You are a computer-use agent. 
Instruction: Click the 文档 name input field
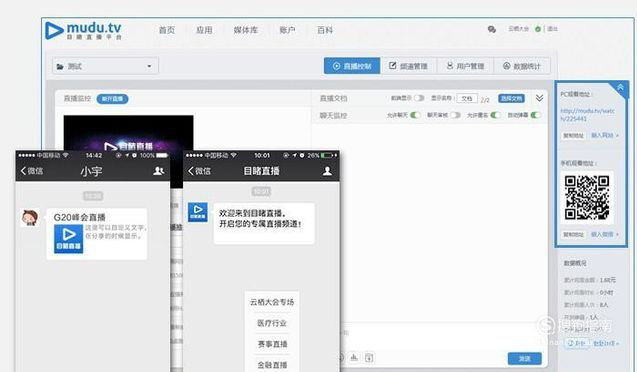coord(467,98)
